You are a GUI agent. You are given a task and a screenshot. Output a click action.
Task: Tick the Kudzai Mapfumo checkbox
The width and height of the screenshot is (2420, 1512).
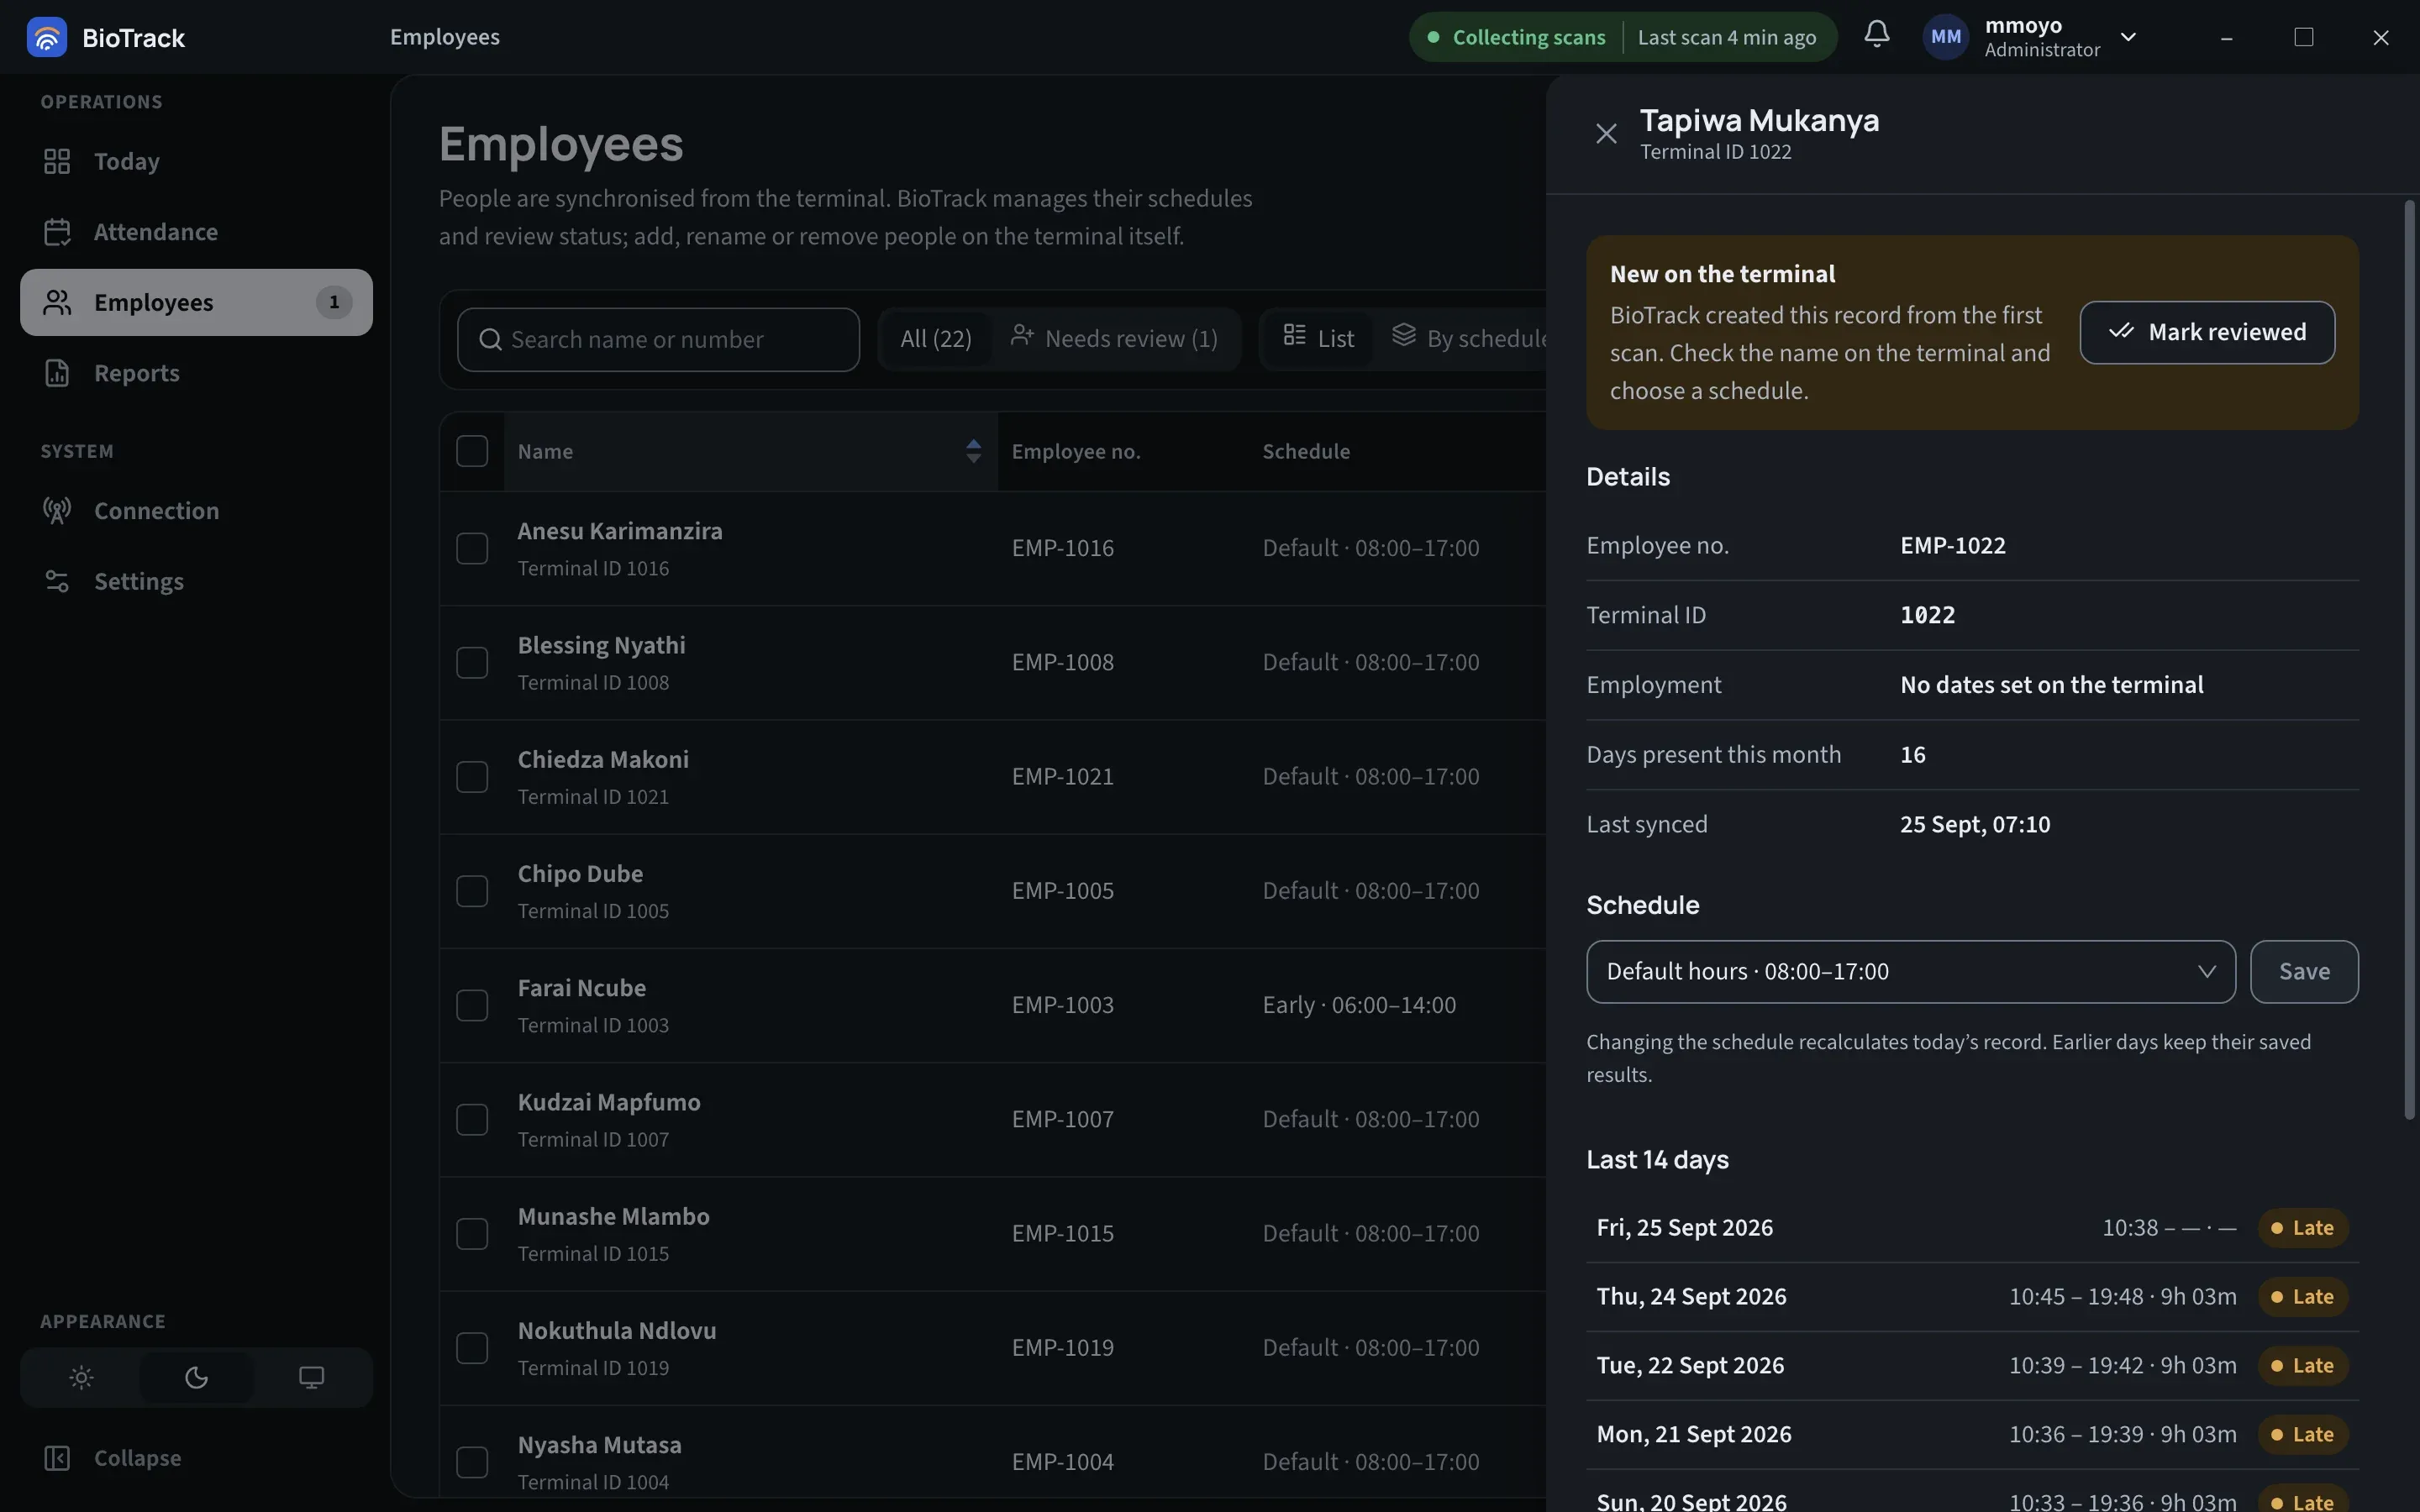[x=472, y=1119]
